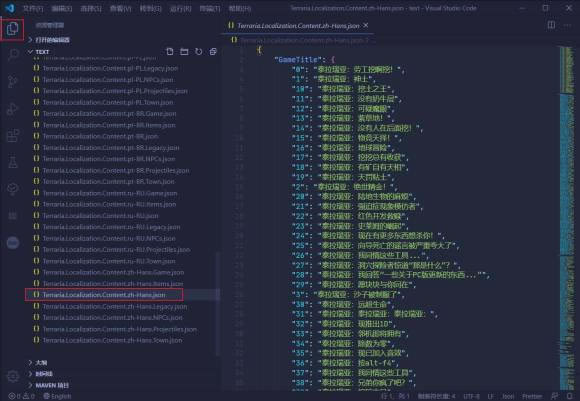Open the Extensions view
The height and width of the screenshot is (401, 580).
13,135
